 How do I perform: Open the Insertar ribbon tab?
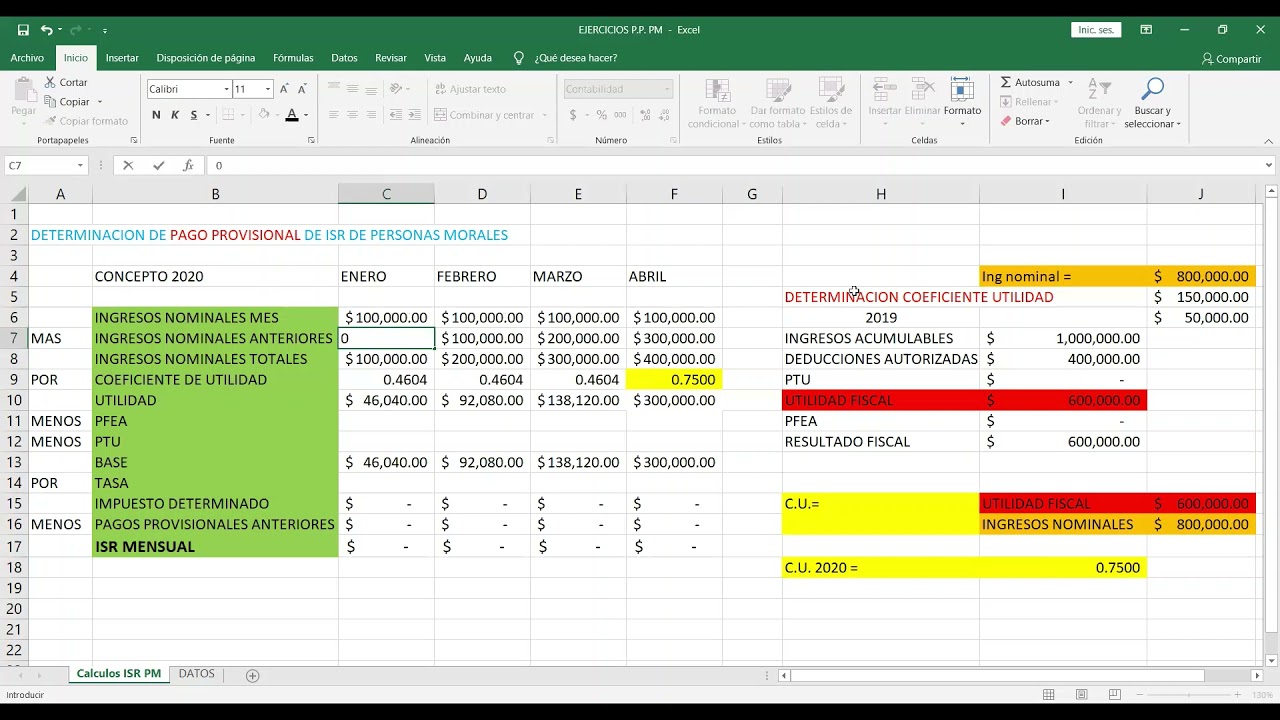(x=122, y=58)
